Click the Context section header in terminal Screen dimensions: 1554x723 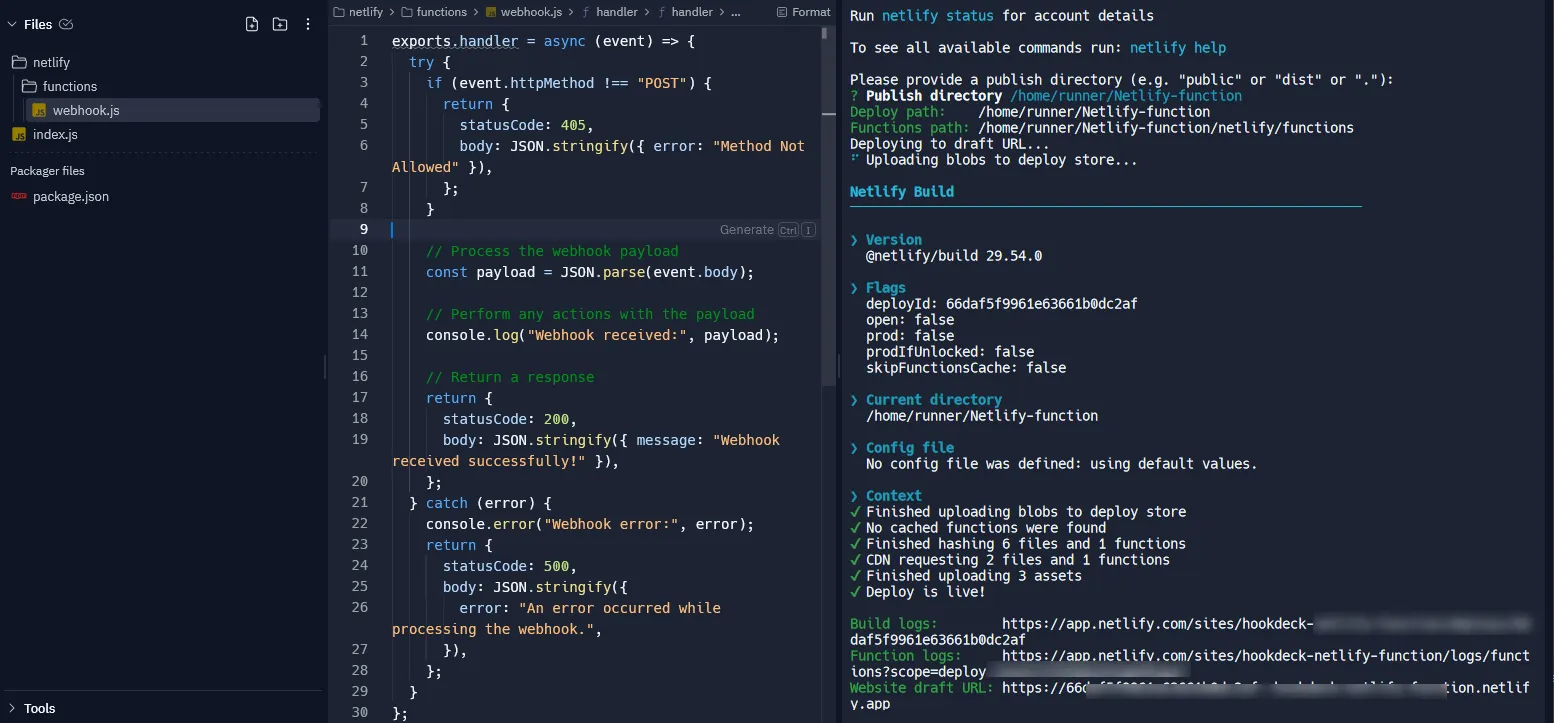[x=894, y=496]
